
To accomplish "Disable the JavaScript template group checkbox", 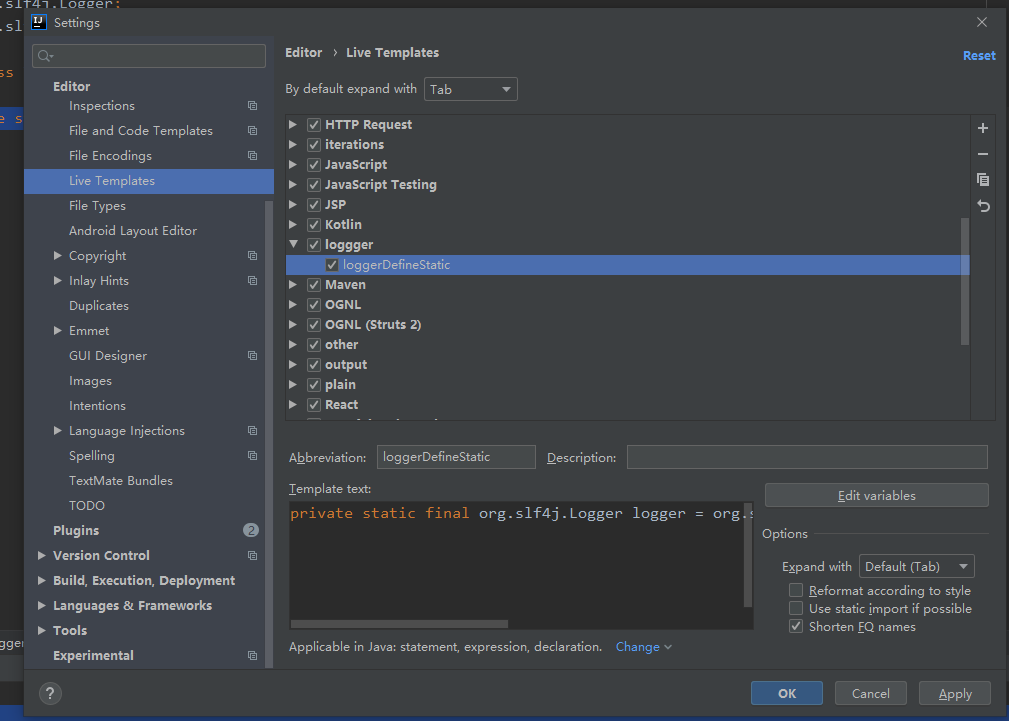I will 314,165.
